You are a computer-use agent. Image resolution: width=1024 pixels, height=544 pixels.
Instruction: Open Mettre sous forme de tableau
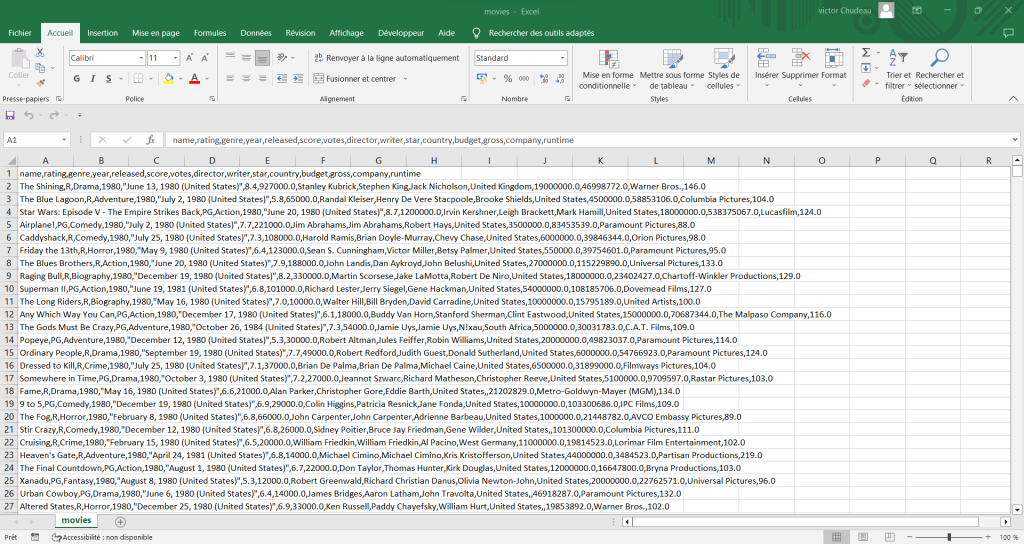(x=672, y=69)
